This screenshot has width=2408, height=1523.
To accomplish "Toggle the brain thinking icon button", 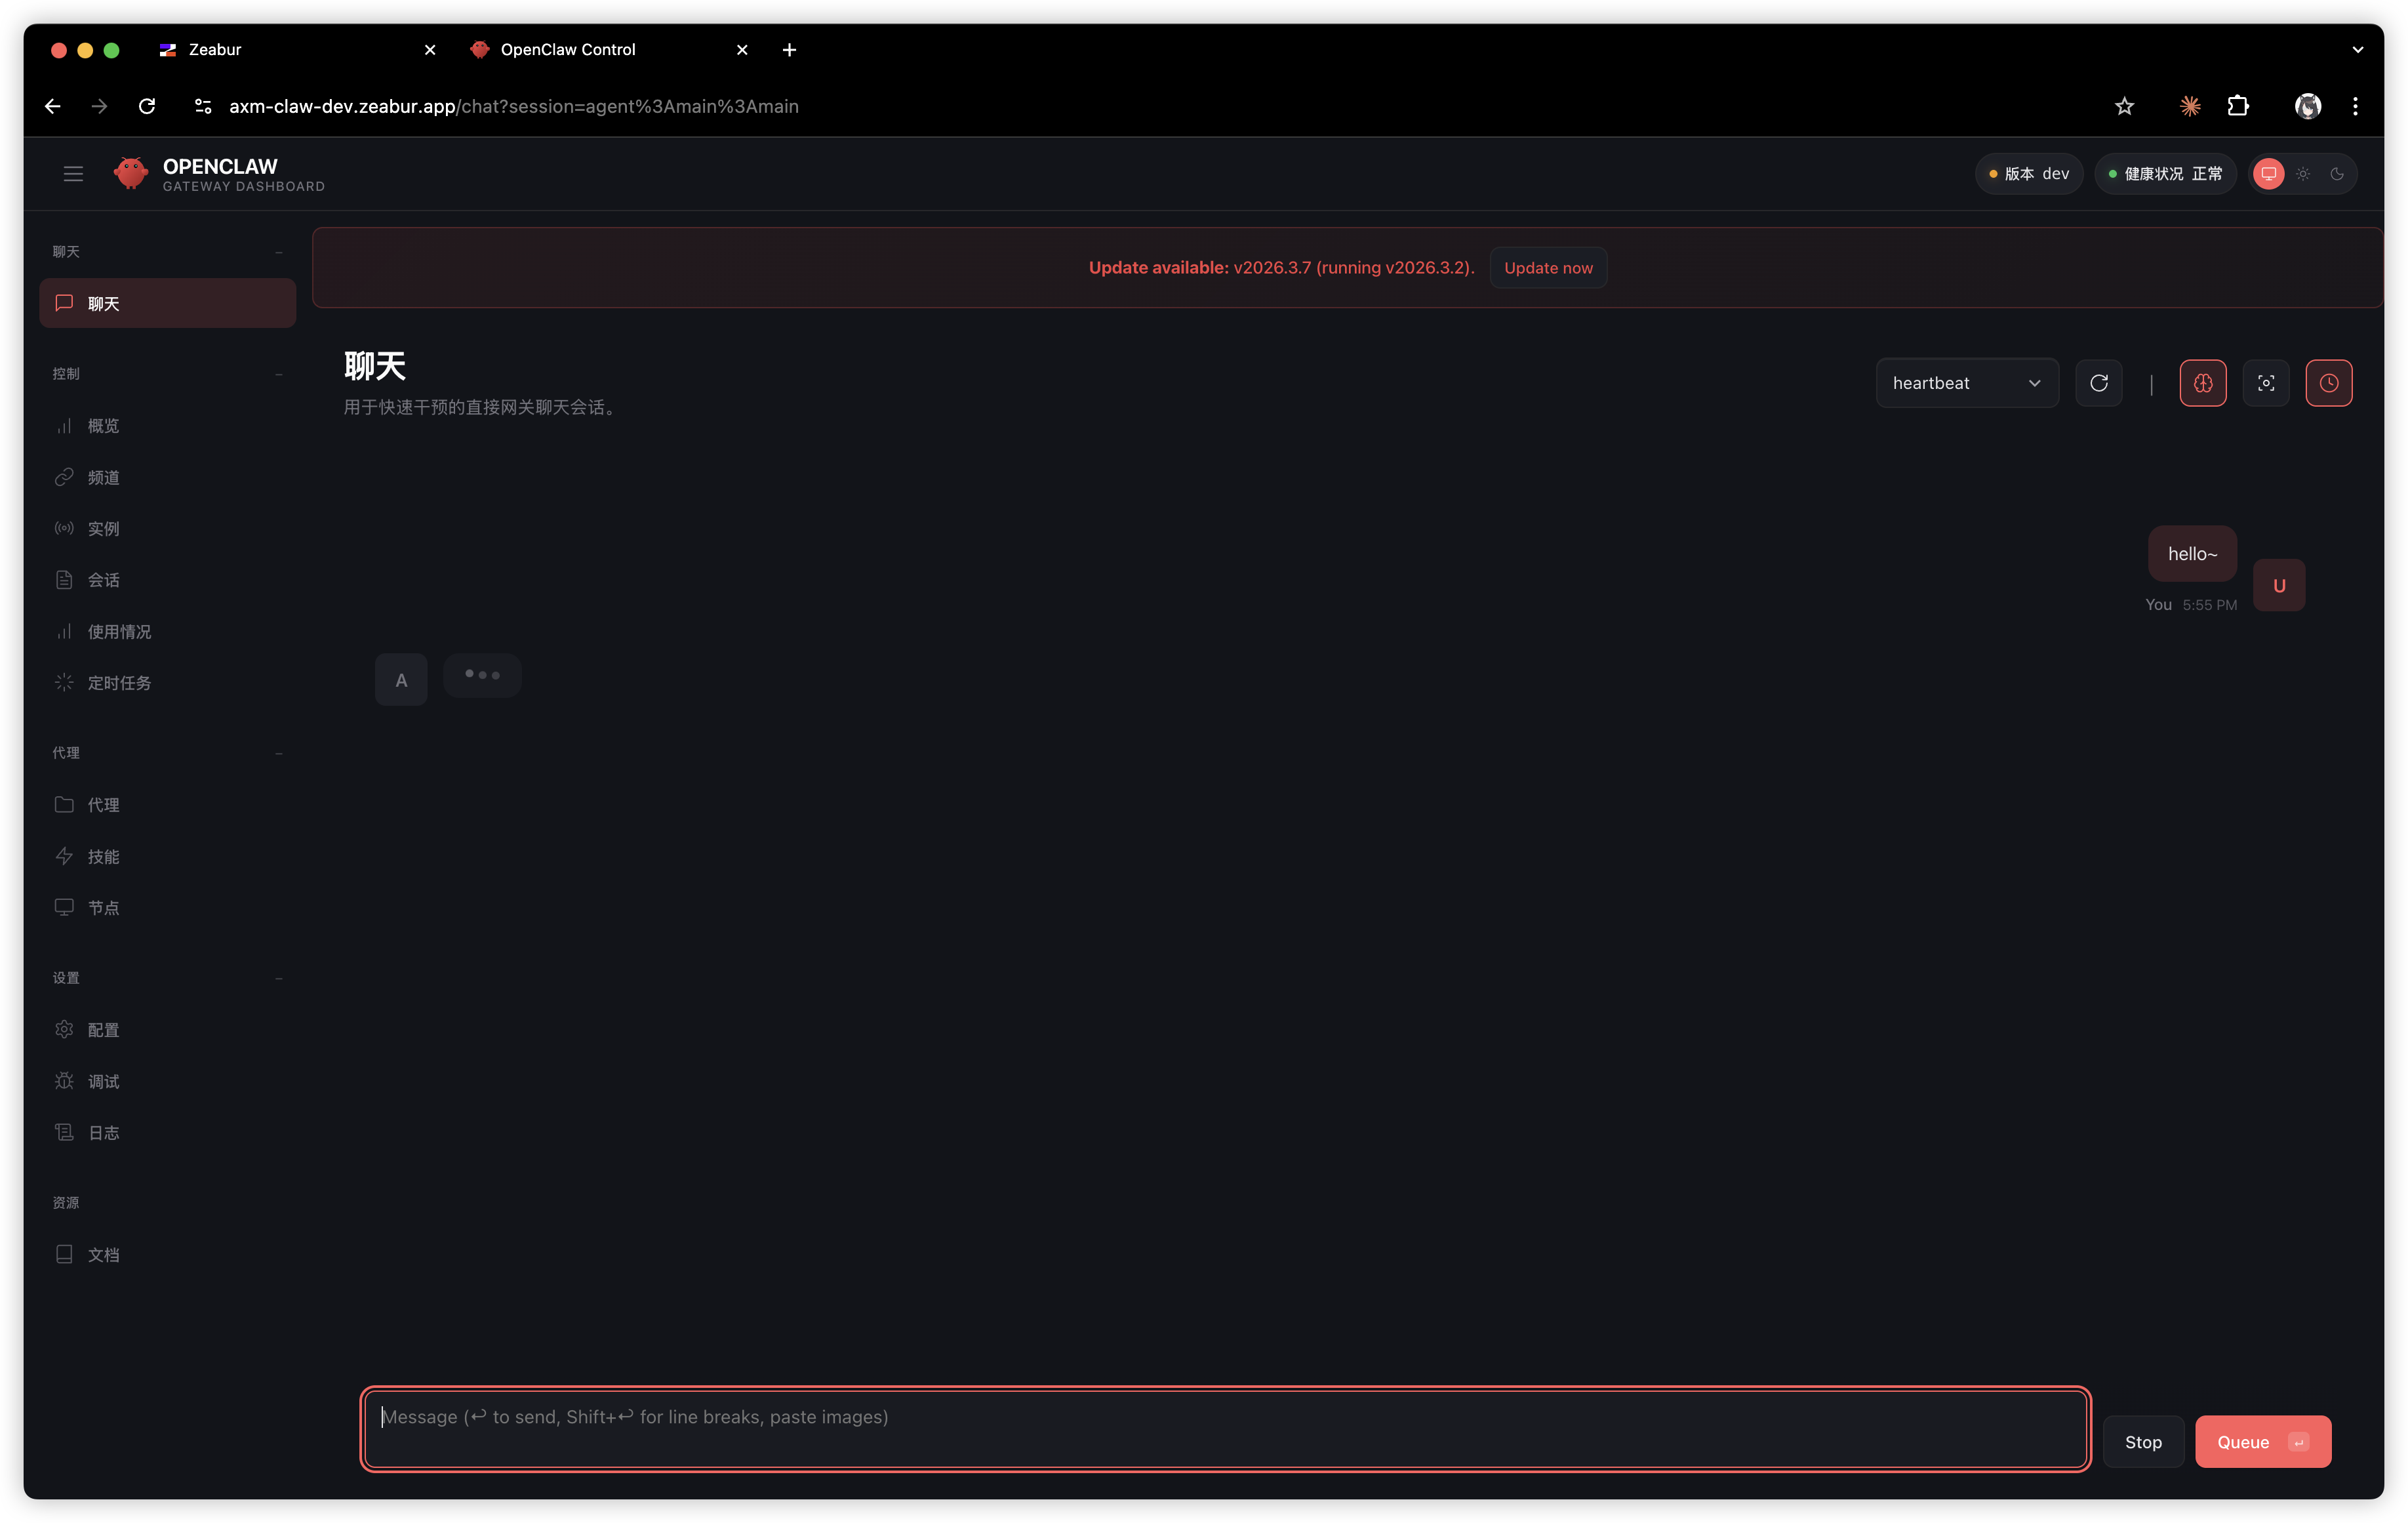I will (x=2202, y=383).
